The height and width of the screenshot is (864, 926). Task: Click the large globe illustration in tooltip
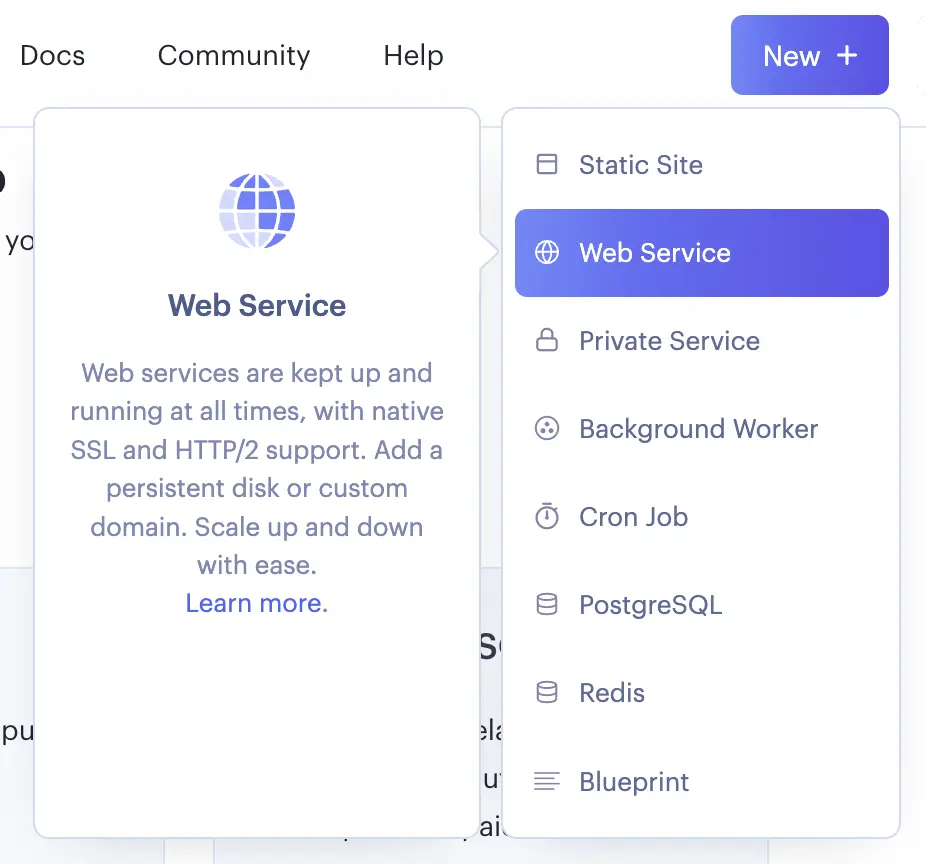click(x=257, y=211)
